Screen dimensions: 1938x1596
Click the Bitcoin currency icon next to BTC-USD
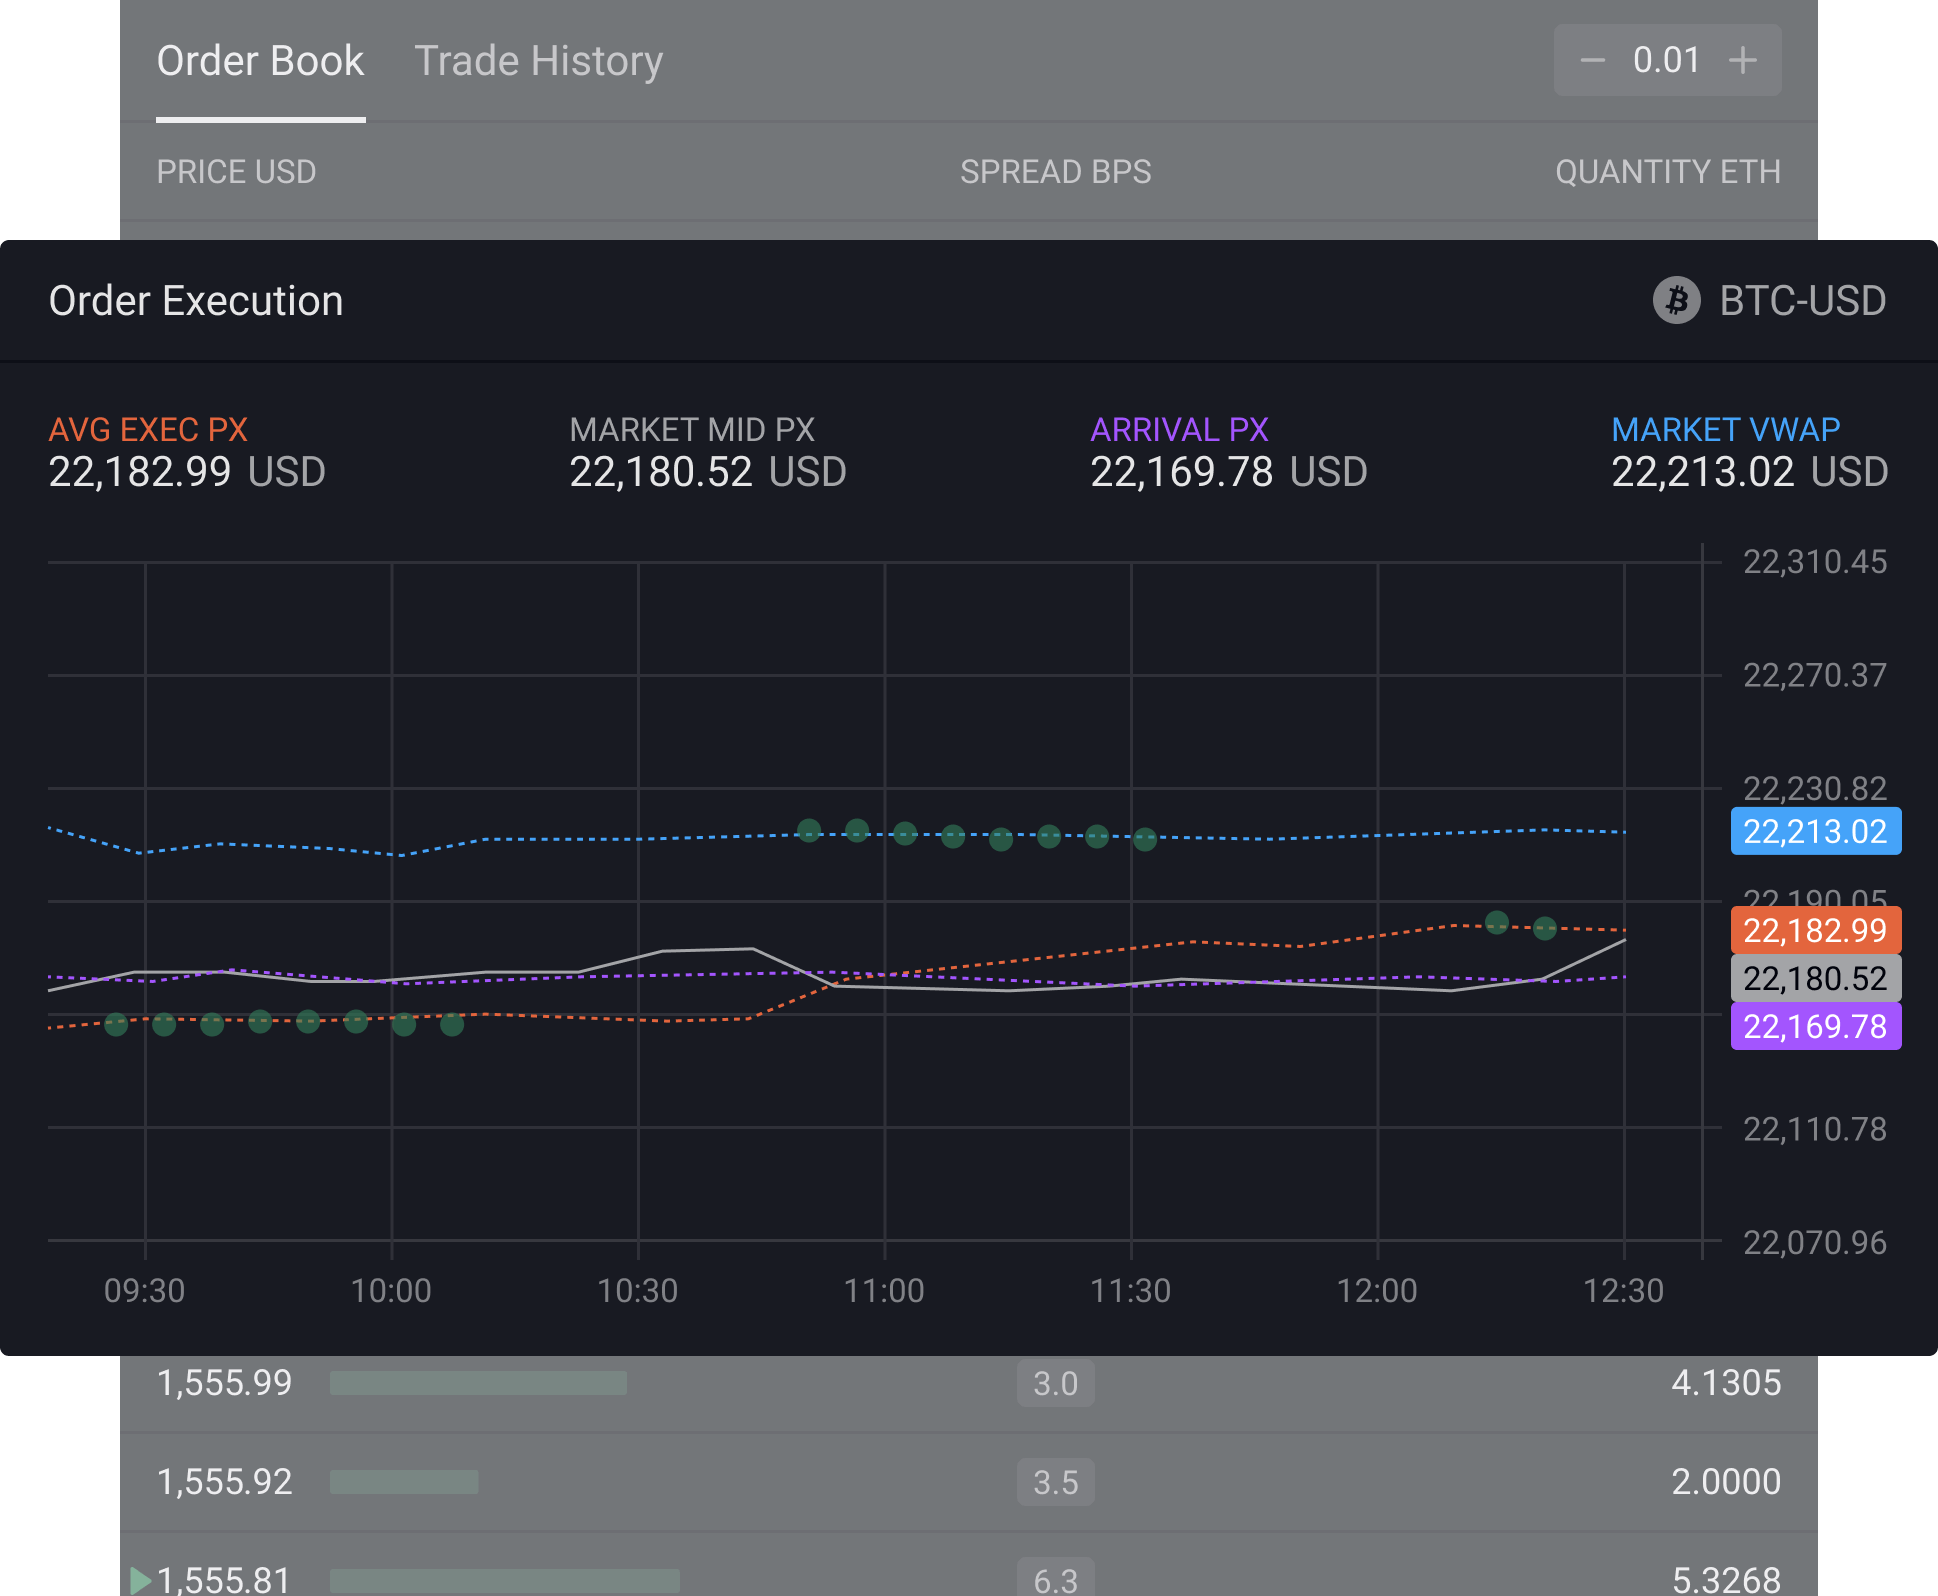click(1677, 301)
